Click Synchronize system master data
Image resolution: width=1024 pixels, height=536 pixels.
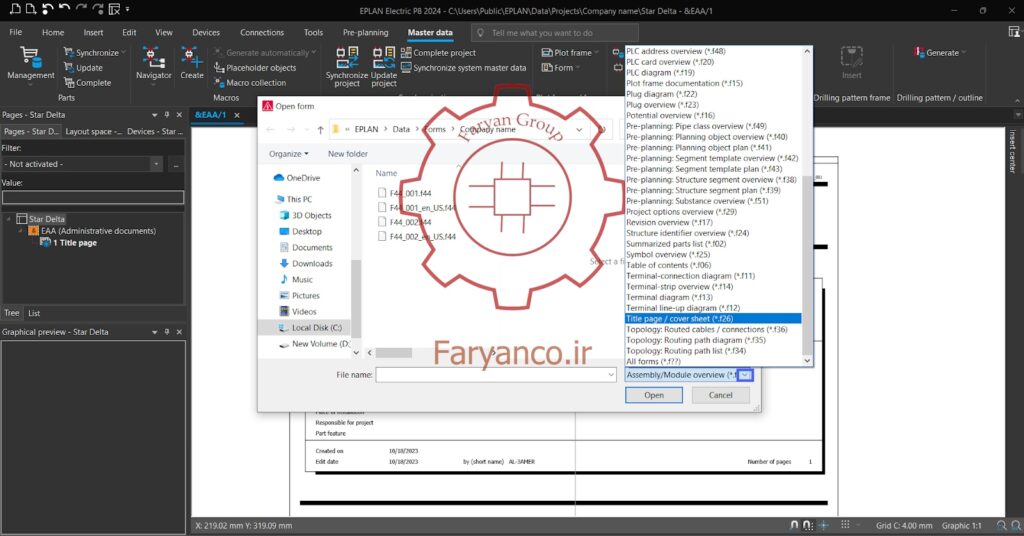point(463,68)
